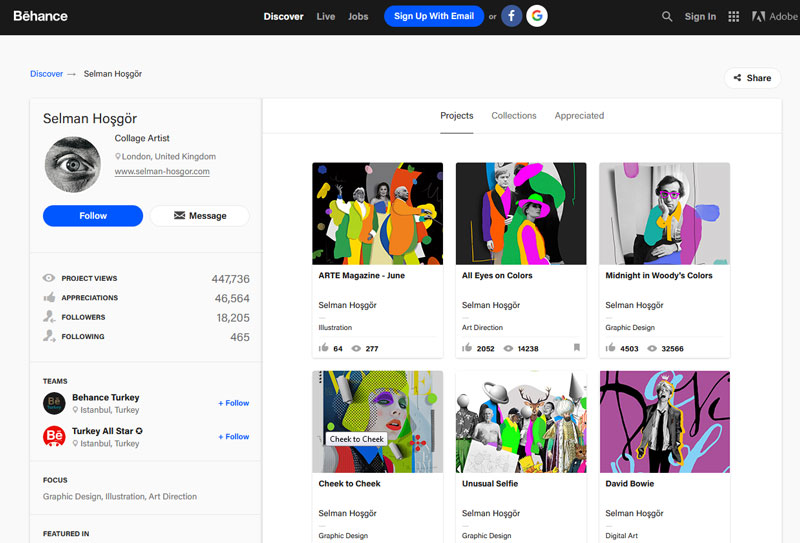
Task: Follow Selman Hoşgör with the blue button
Action: coord(93,216)
